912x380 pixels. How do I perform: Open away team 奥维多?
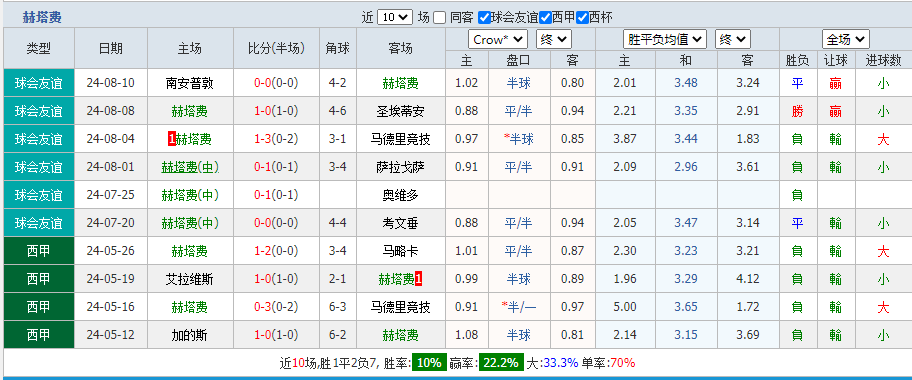(400, 196)
